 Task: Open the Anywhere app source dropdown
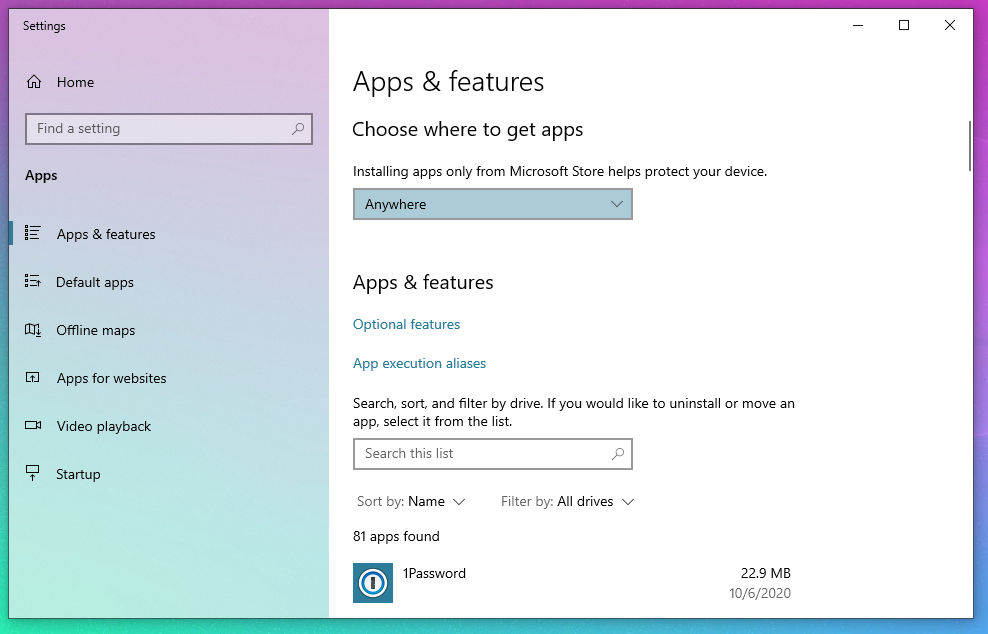tap(493, 204)
